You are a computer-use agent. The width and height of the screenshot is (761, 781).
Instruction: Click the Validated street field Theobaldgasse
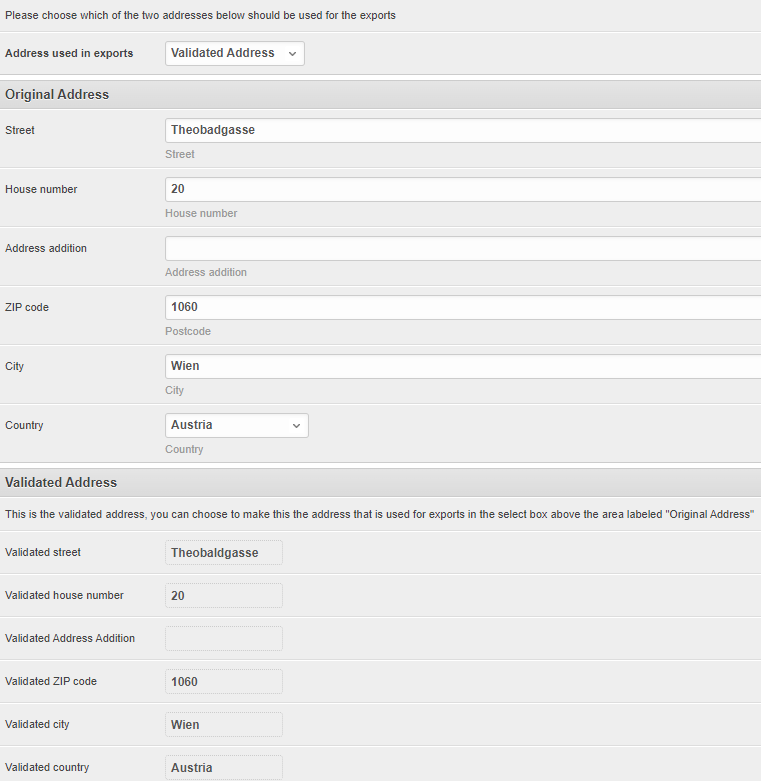click(224, 552)
